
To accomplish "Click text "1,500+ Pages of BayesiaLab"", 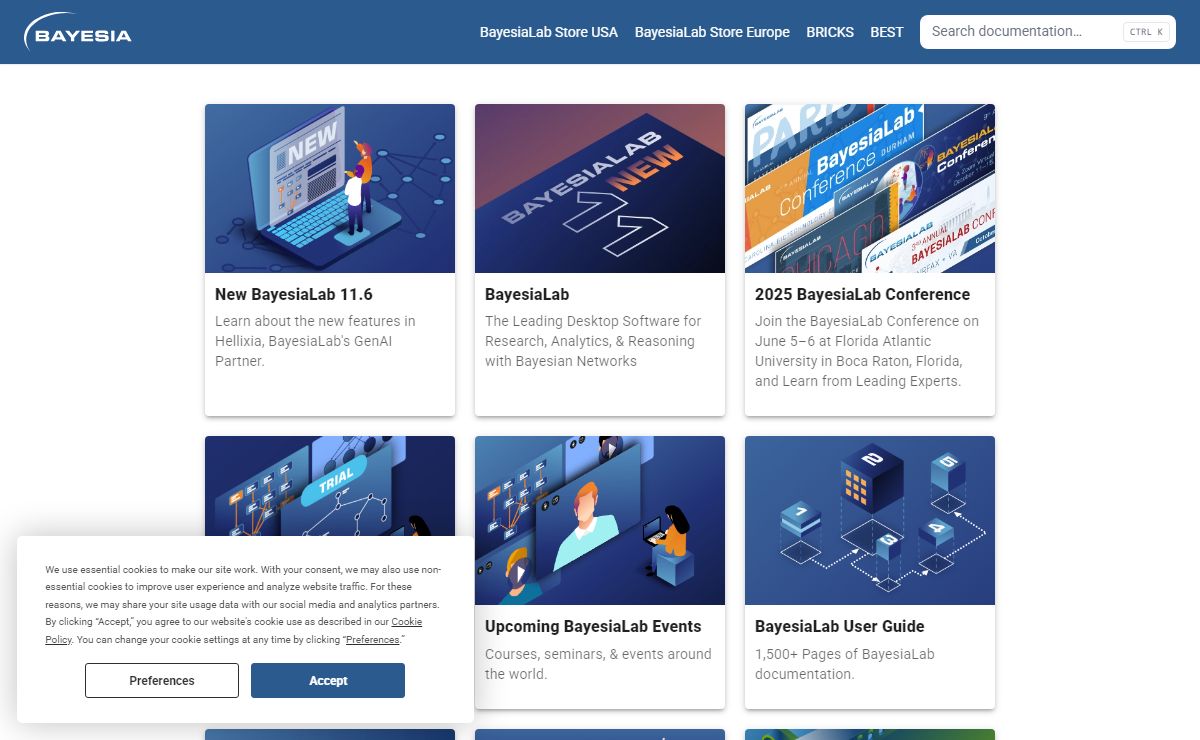I will [x=845, y=654].
